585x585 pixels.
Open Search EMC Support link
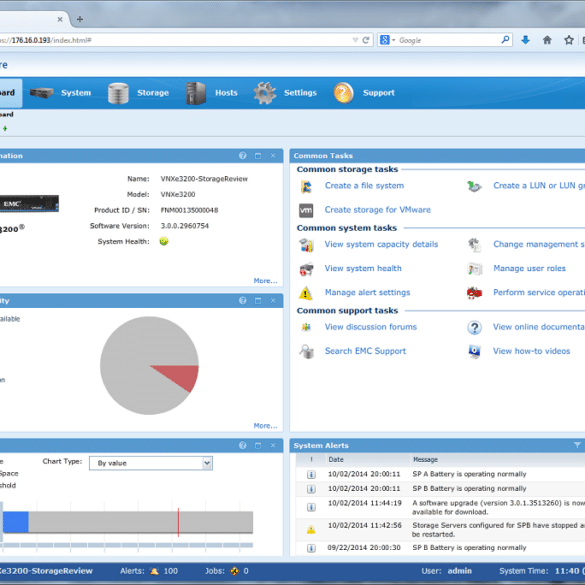[365, 351]
